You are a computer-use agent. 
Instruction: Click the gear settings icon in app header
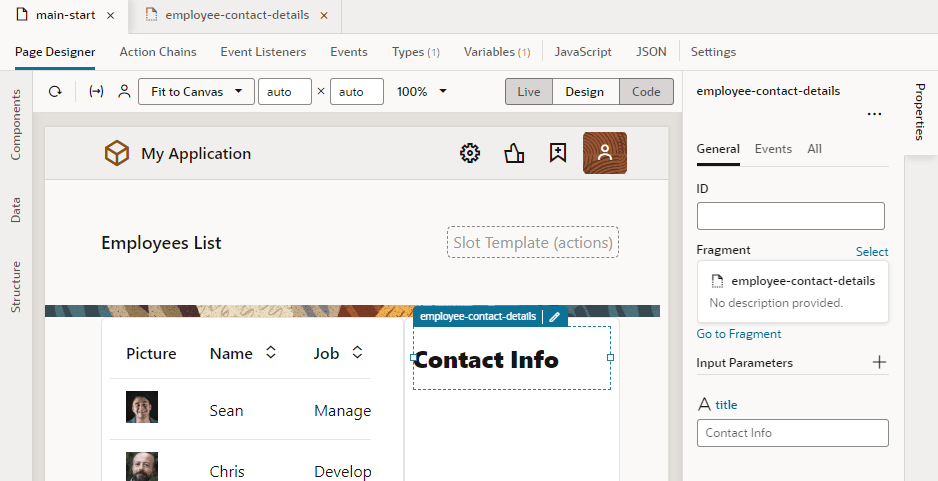click(470, 153)
